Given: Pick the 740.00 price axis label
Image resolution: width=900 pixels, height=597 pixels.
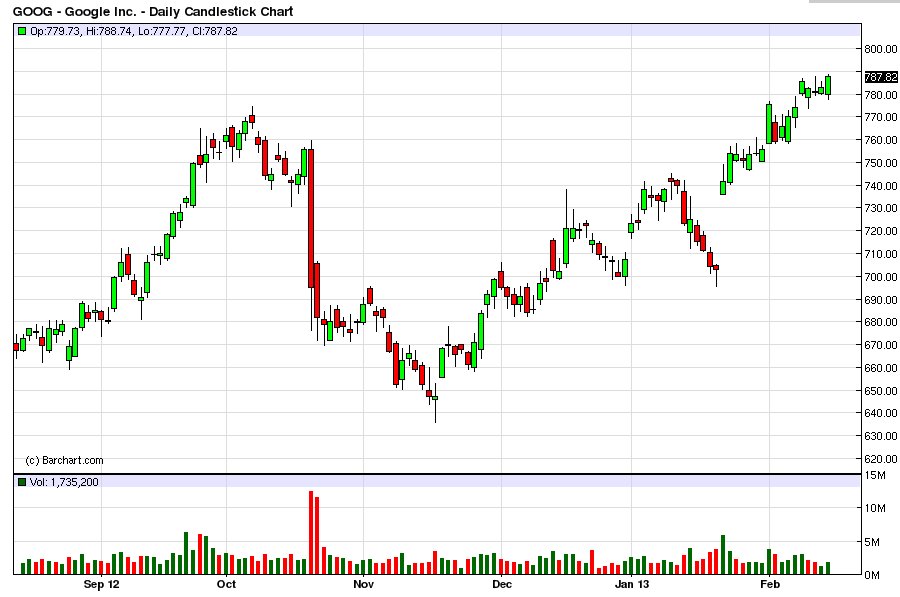Looking at the screenshot, I should (881, 186).
